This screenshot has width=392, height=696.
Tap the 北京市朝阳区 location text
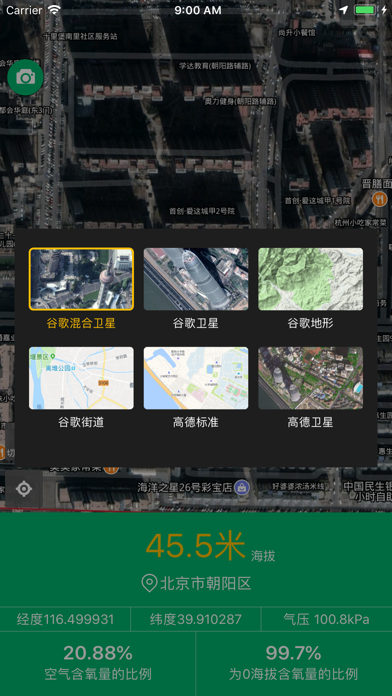[206, 583]
